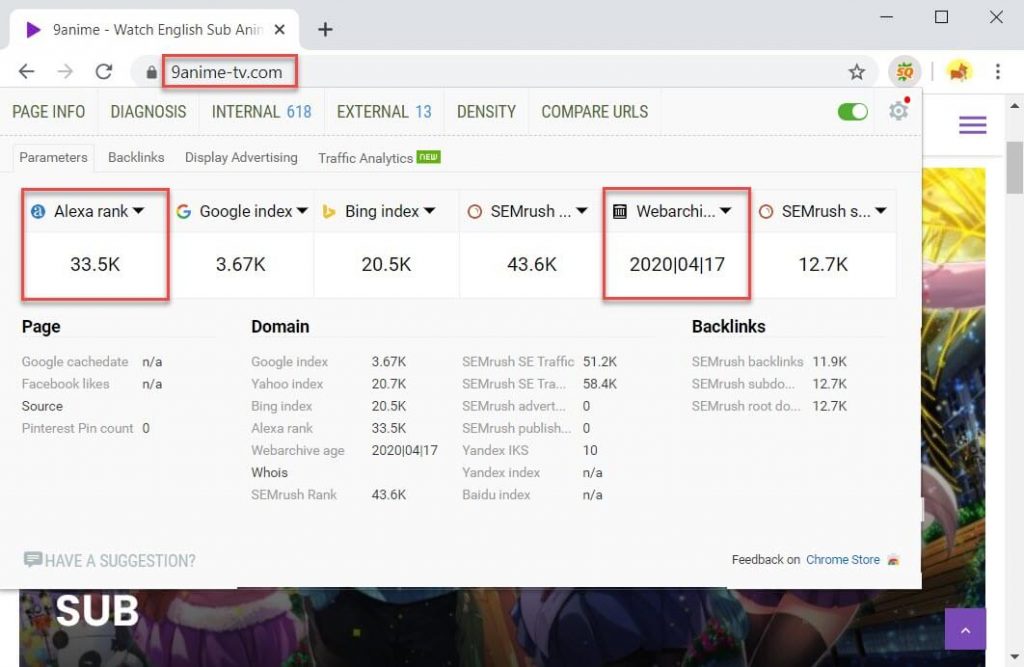Click the Webarchive age label under Domain

tap(298, 450)
